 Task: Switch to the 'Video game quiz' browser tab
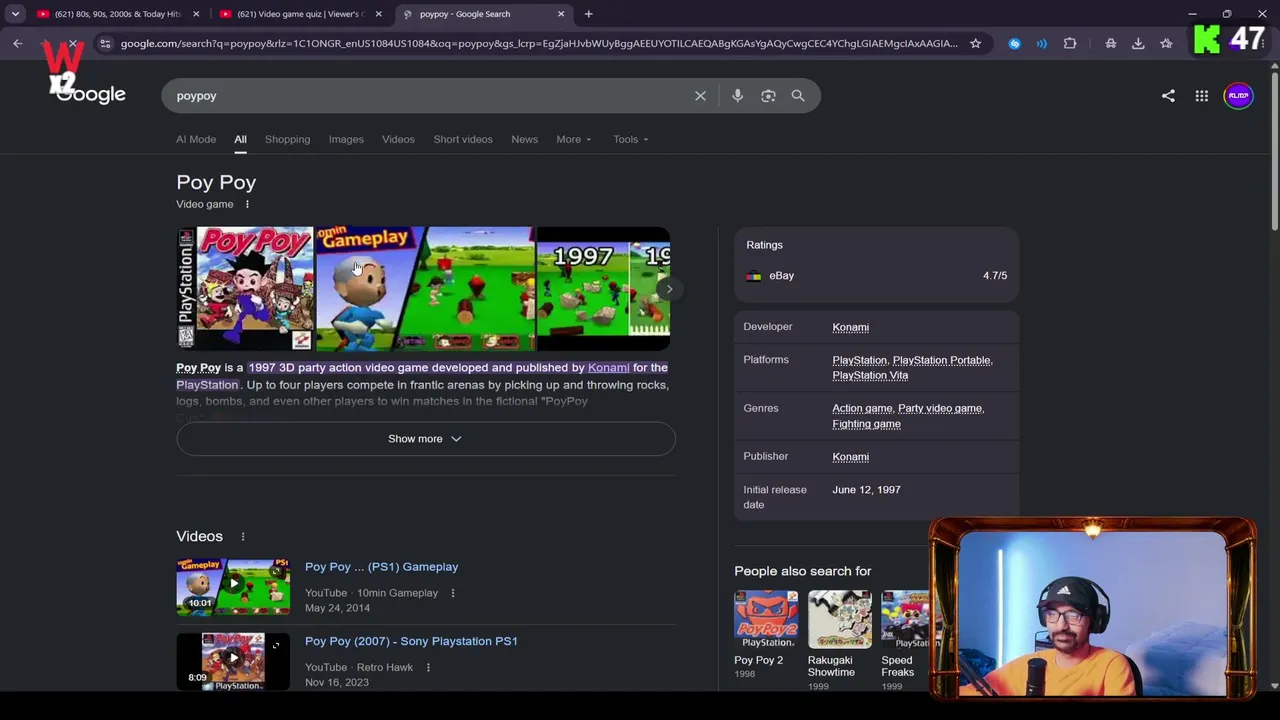300,14
